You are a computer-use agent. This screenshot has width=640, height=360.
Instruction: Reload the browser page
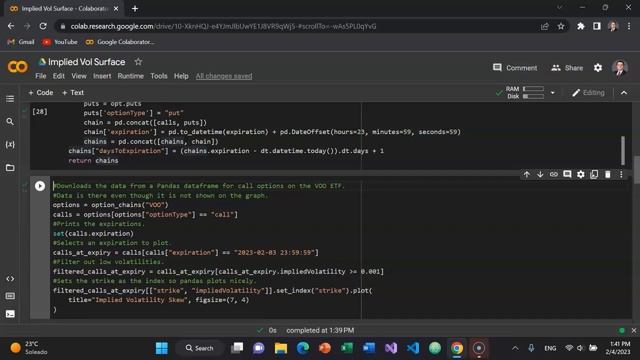click(x=43, y=26)
